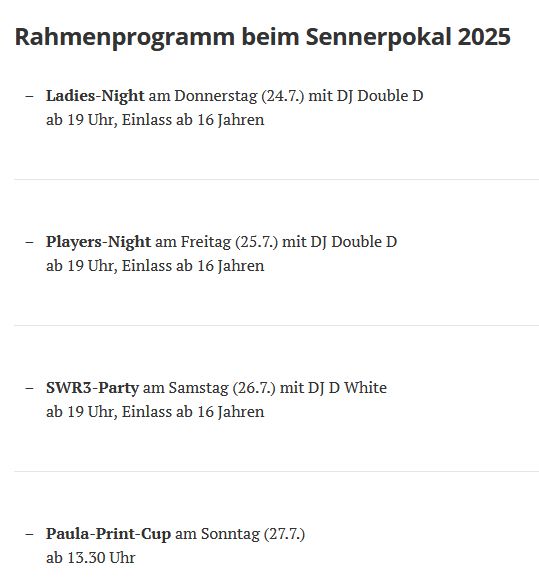Click entry time line under SWR3-Party
This screenshot has height=587, width=539.
pos(155,413)
